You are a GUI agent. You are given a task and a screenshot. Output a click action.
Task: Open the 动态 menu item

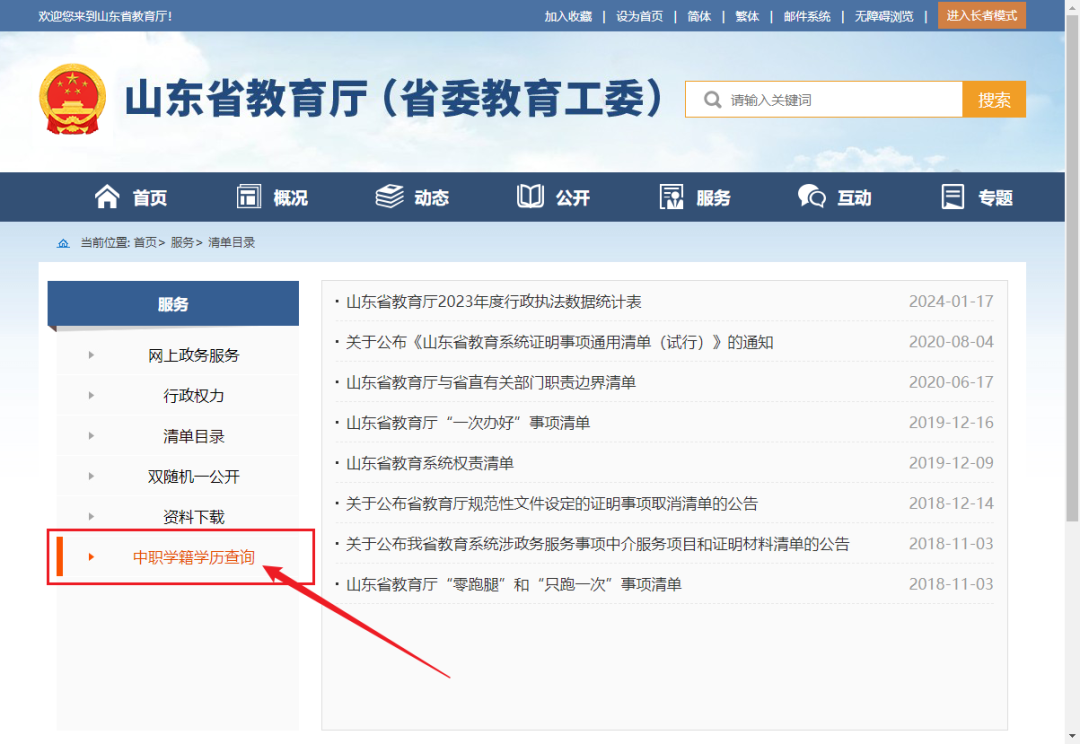(431, 198)
